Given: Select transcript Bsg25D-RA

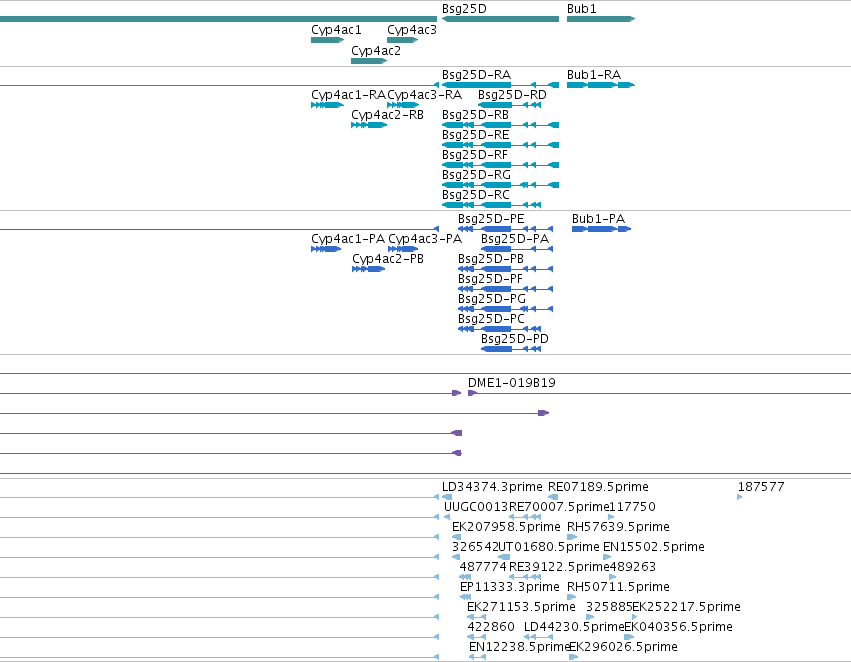Looking at the screenshot, I should 500,85.
